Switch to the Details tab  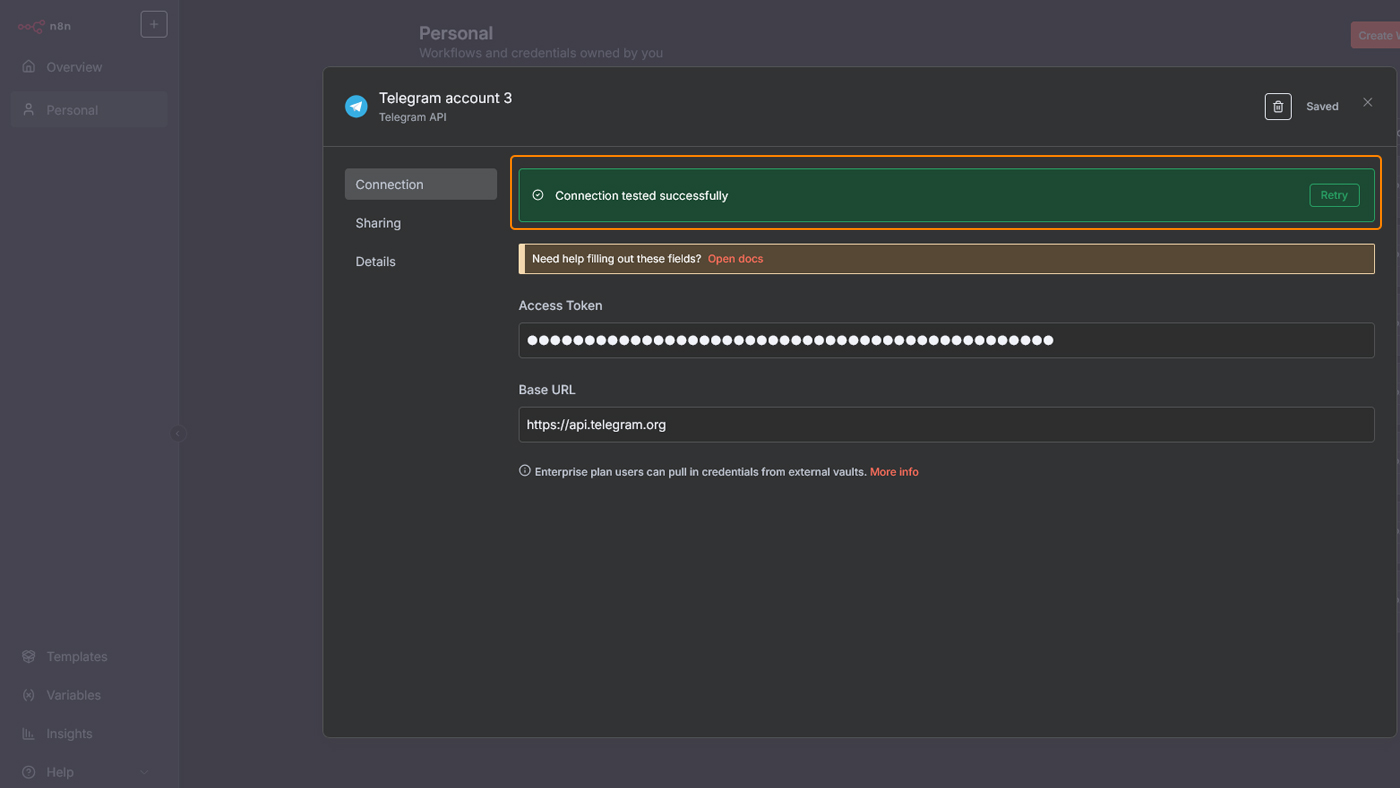(x=376, y=262)
